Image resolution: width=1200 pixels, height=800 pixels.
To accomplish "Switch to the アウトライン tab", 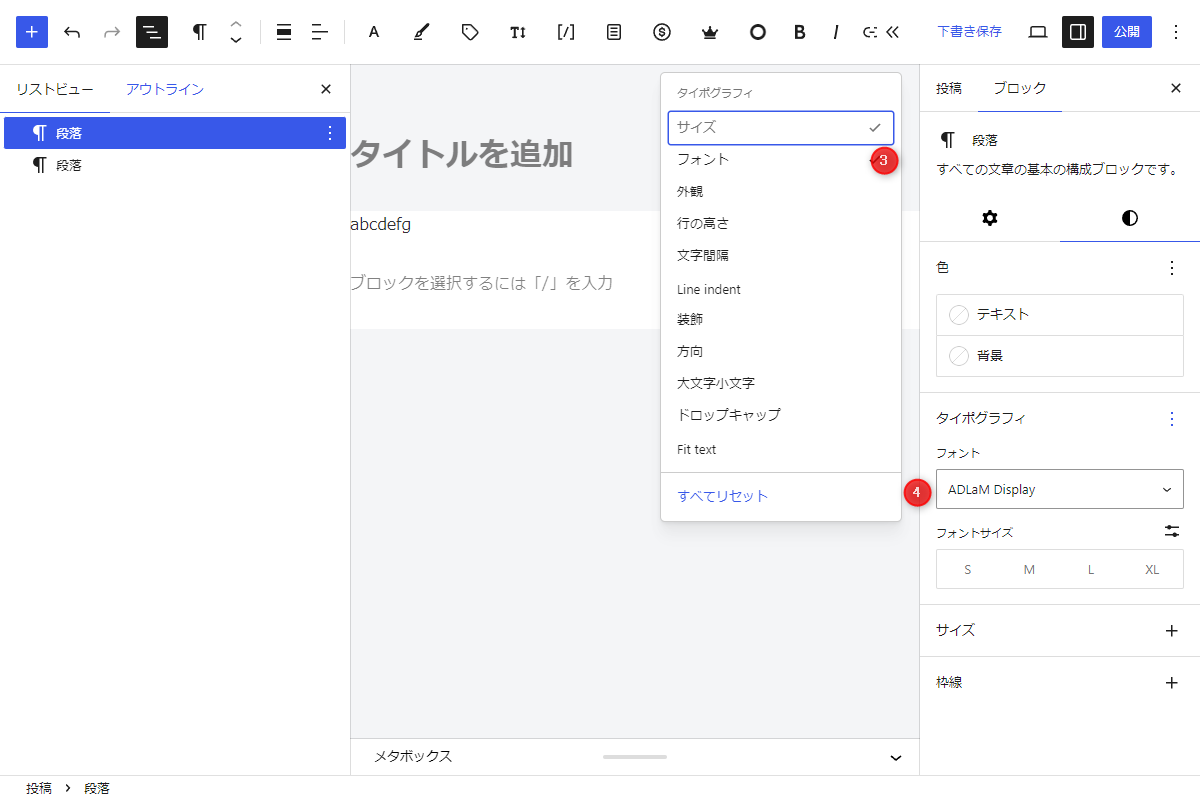I will coord(165,89).
